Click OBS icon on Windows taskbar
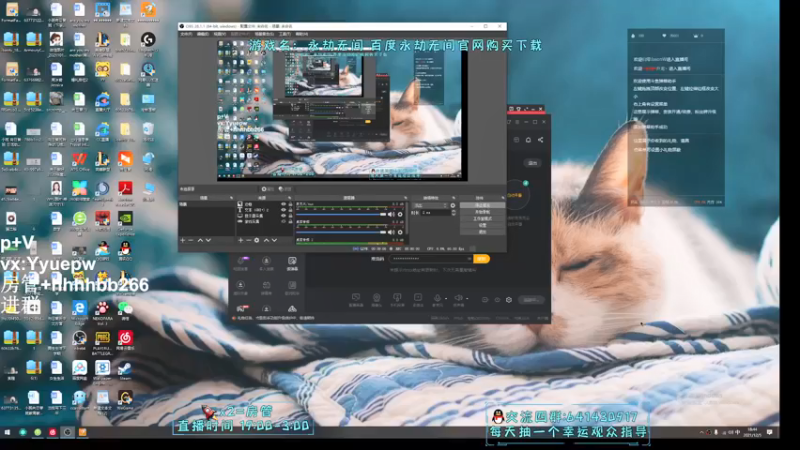Image resolution: width=800 pixels, height=450 pixels. pos(67,432)
